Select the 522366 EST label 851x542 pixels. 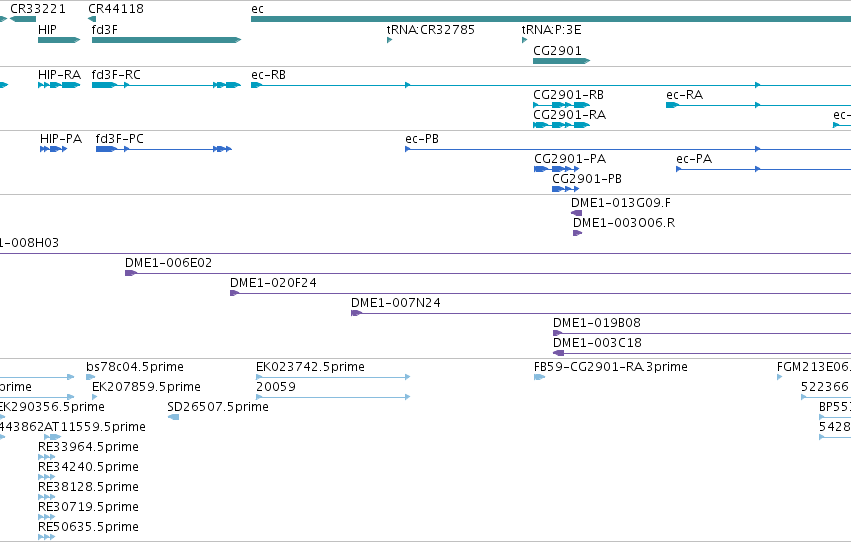825,387
